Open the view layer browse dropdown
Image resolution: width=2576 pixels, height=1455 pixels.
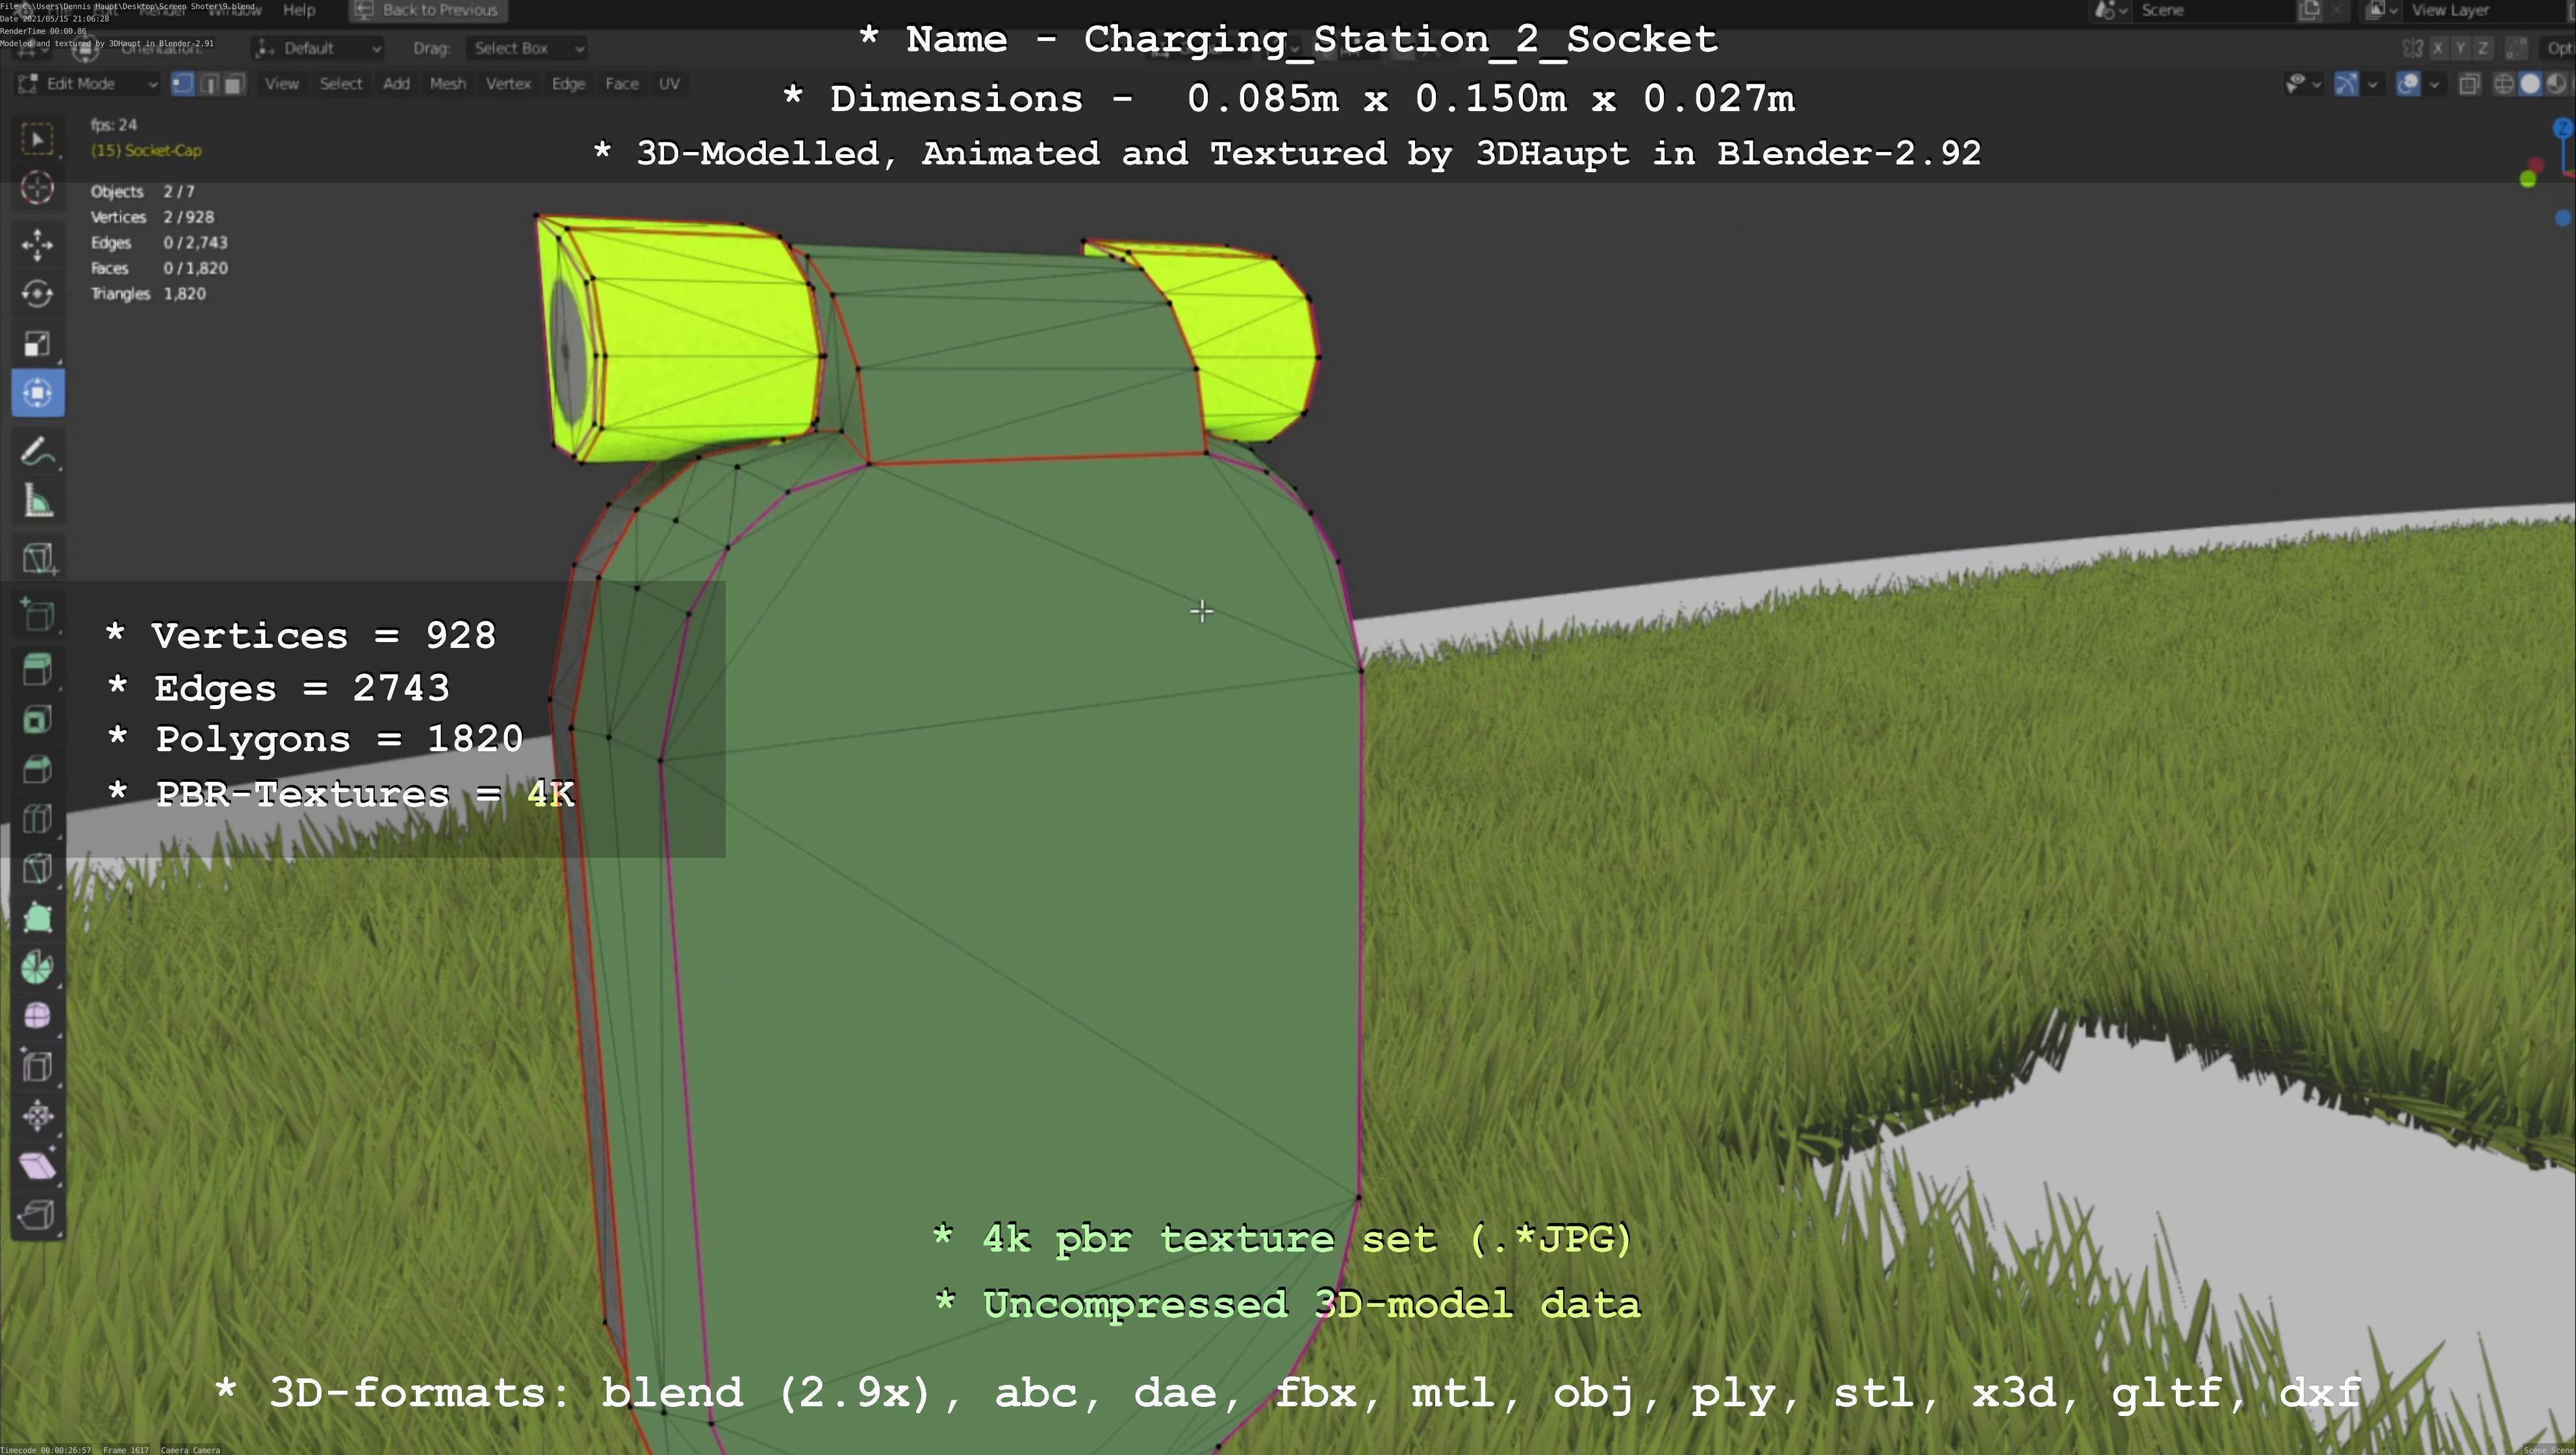click(2382, 10)
